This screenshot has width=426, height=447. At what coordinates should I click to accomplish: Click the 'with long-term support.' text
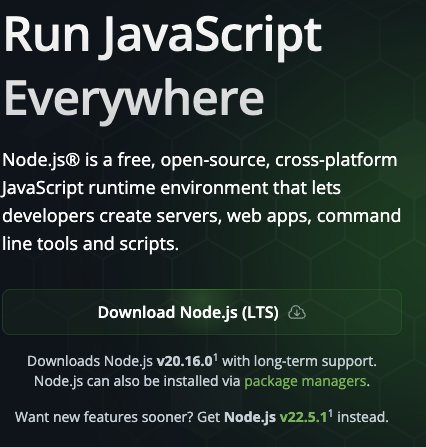[299, 361]
